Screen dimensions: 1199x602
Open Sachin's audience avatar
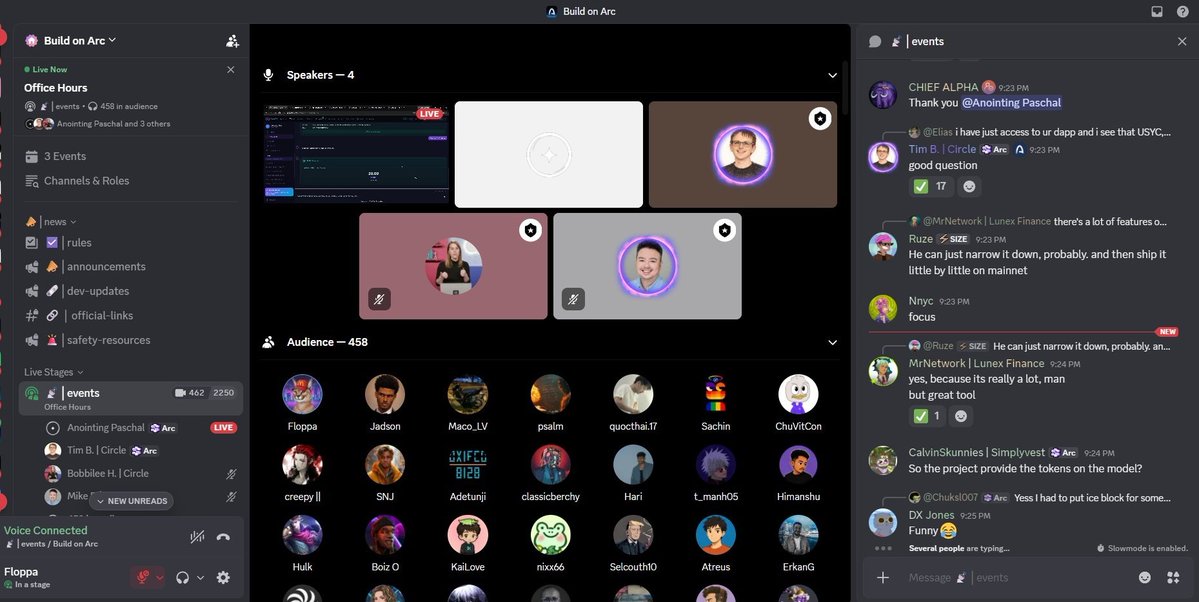(x=716, y=394)
